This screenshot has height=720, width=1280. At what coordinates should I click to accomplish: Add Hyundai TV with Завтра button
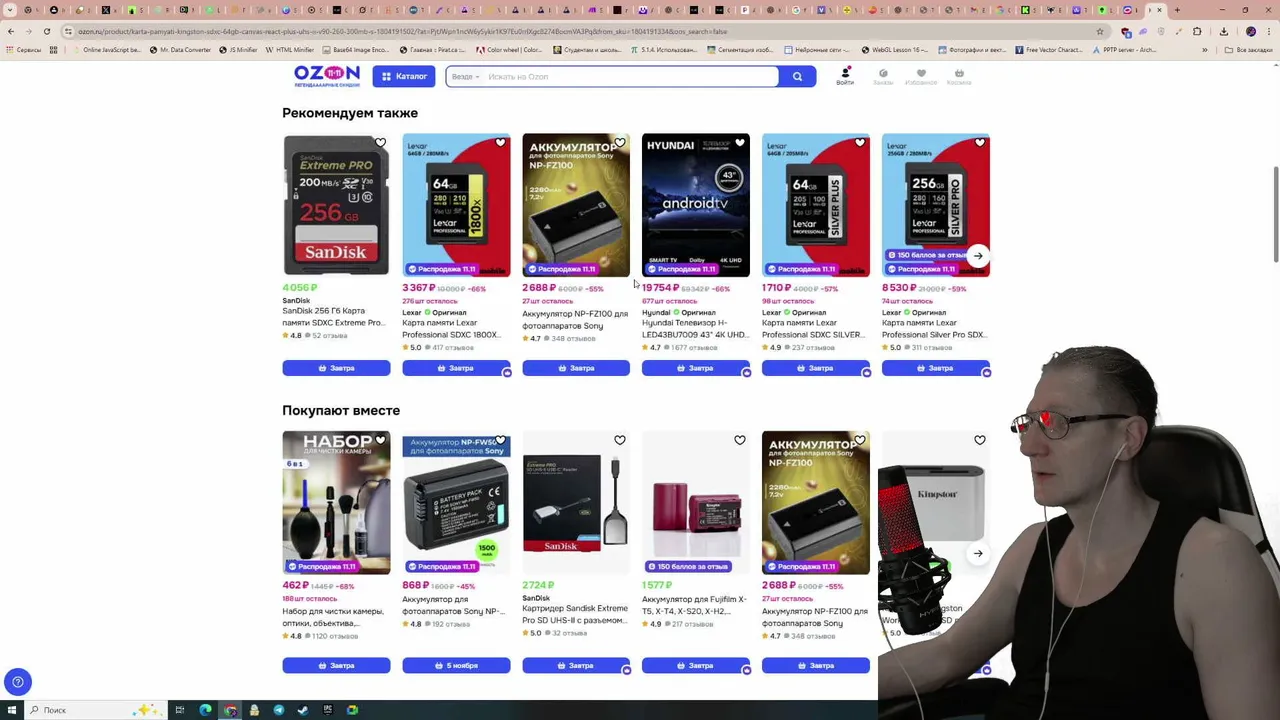click(696, 368)
